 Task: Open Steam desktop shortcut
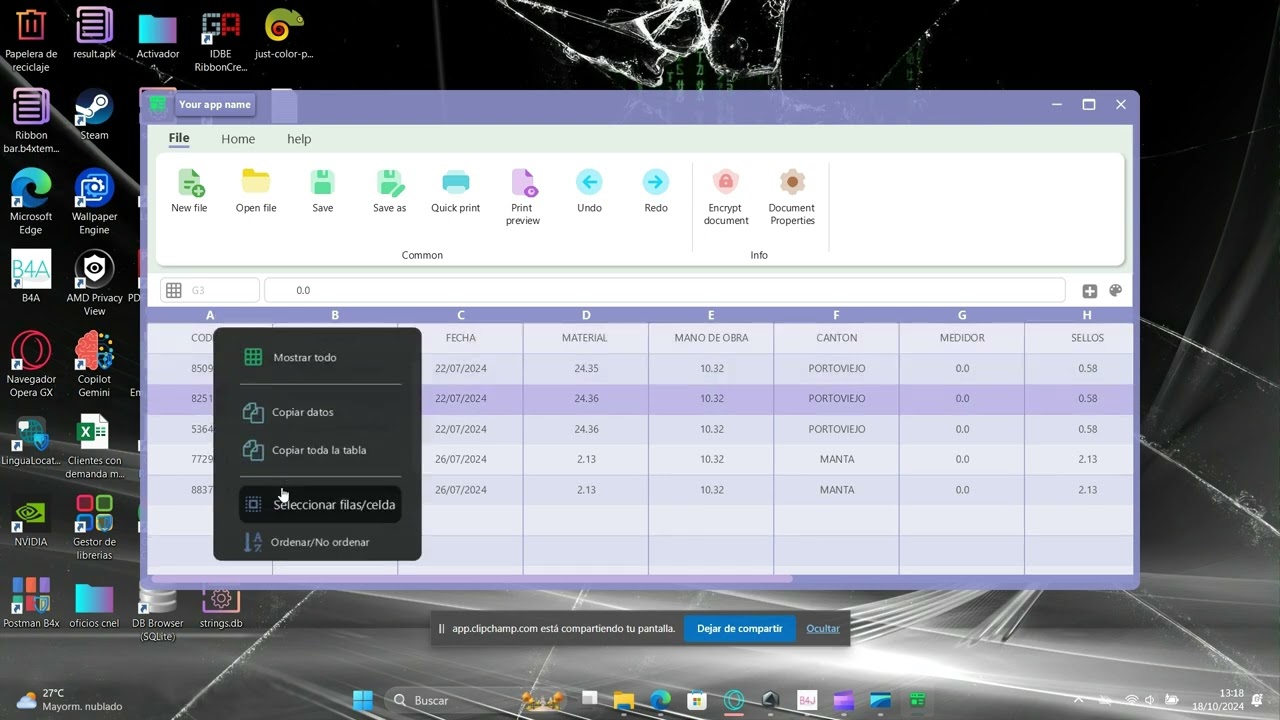[94, 115]
